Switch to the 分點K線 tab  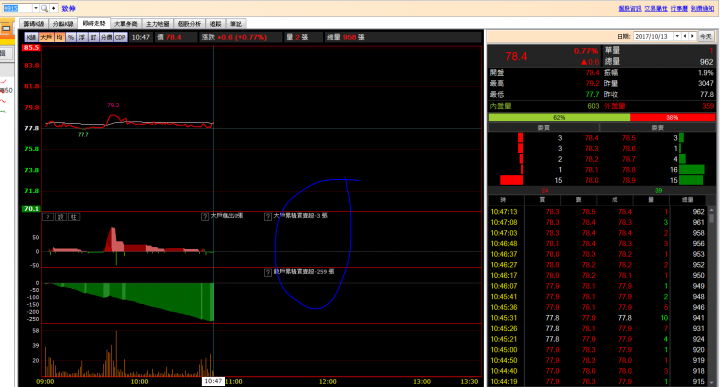(63, 24)
